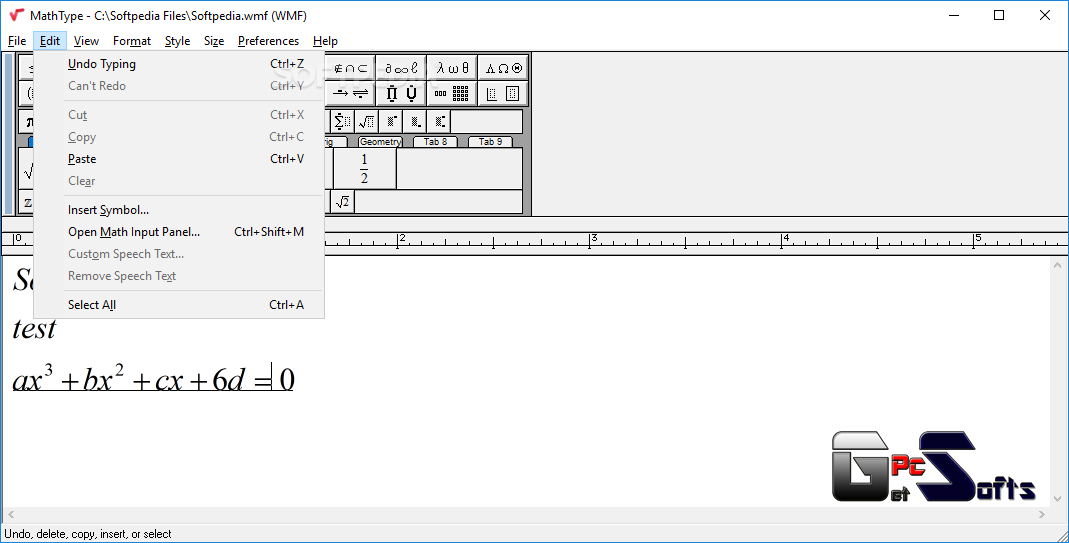
Task: Click the '0' after the equals sign
Action: click(287, 379)
